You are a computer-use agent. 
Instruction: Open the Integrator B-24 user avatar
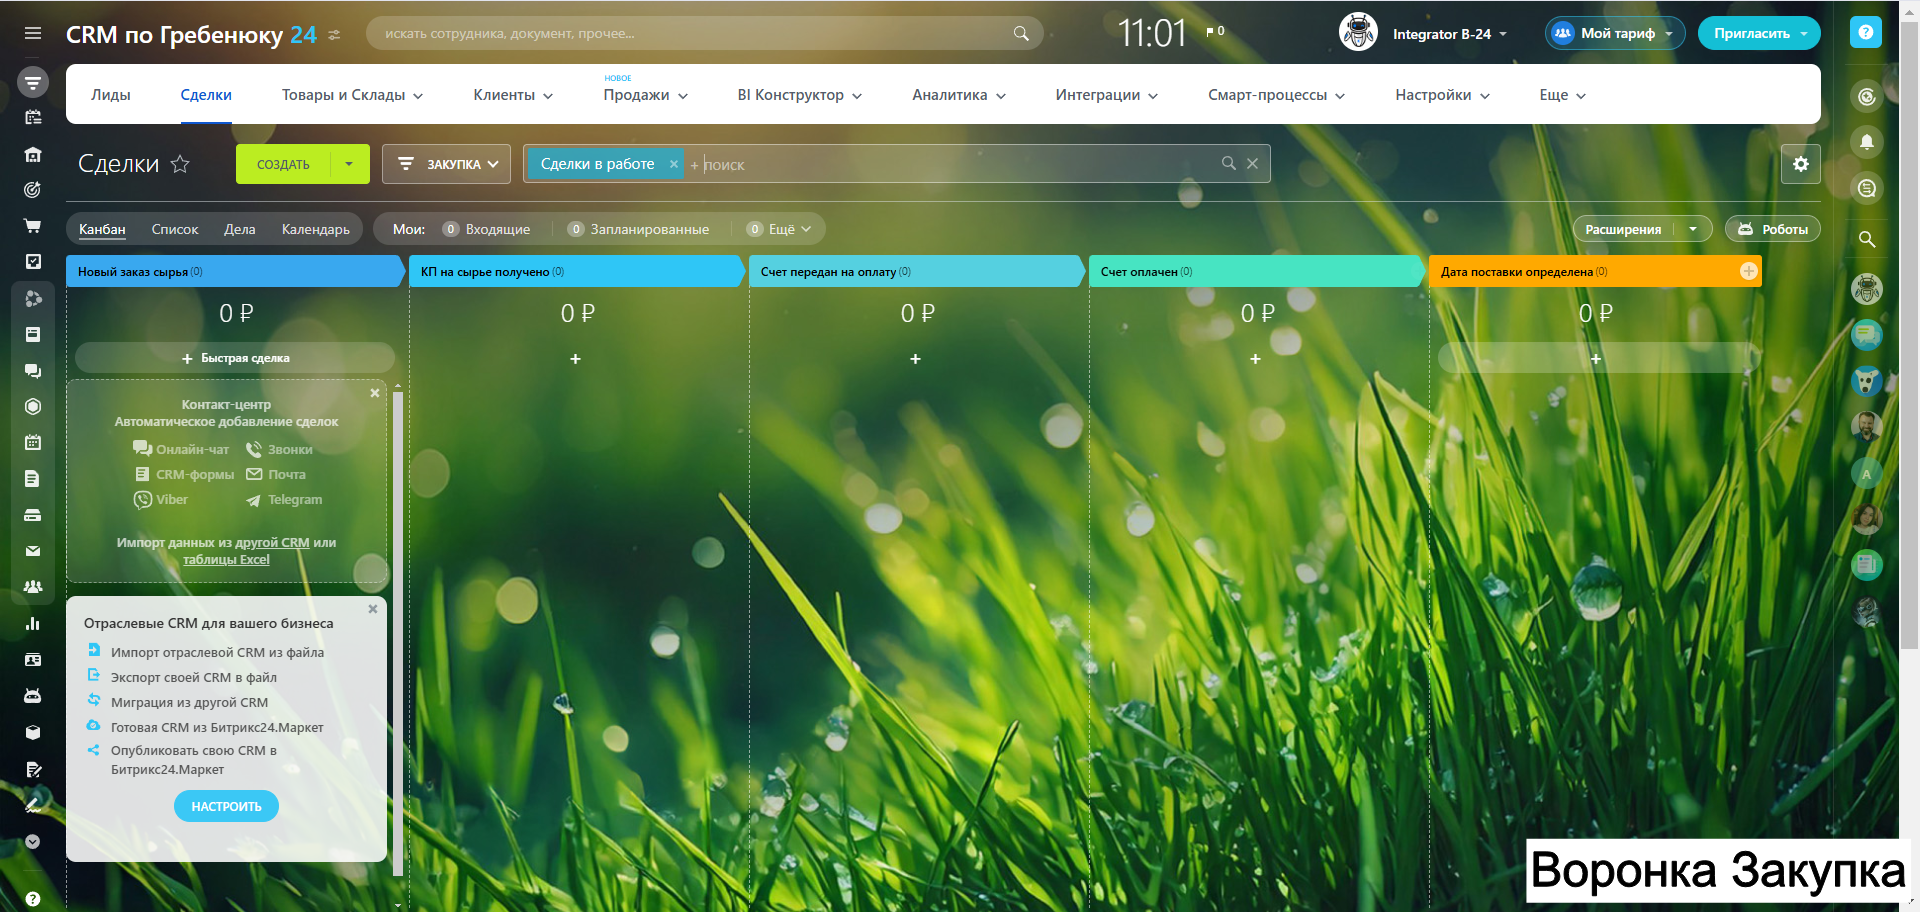[1358, 32]
